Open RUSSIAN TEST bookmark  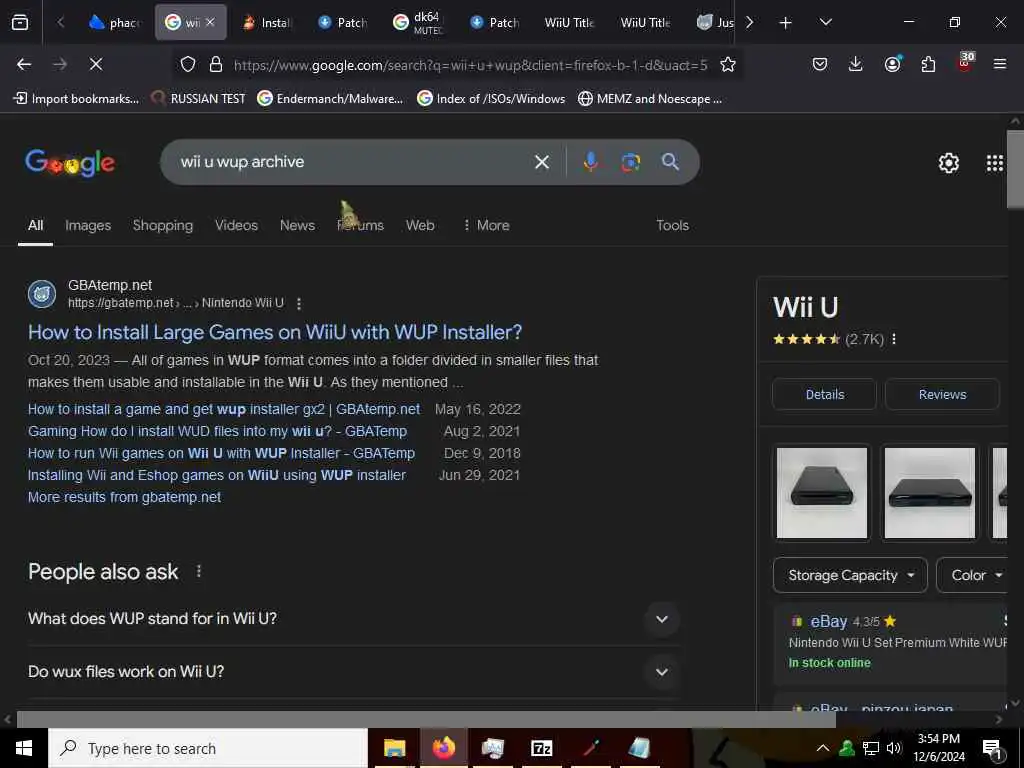198,99
